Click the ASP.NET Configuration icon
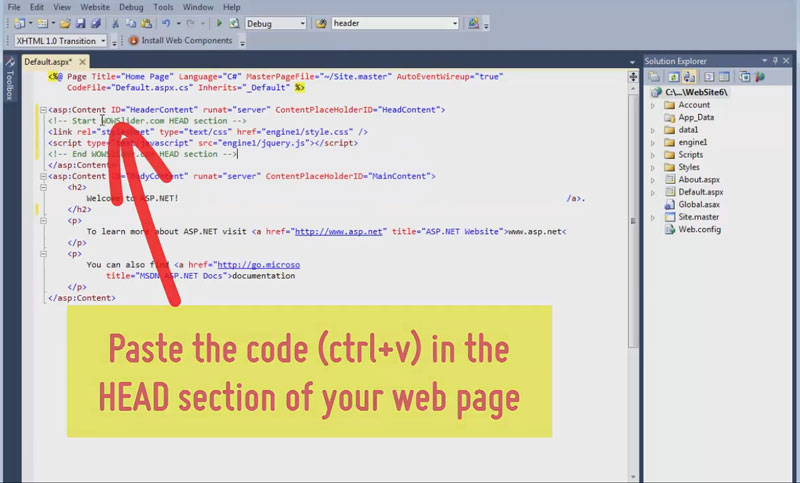Image resolution: width=800 pixels, height=483 pixels. (x=760, y=77)
